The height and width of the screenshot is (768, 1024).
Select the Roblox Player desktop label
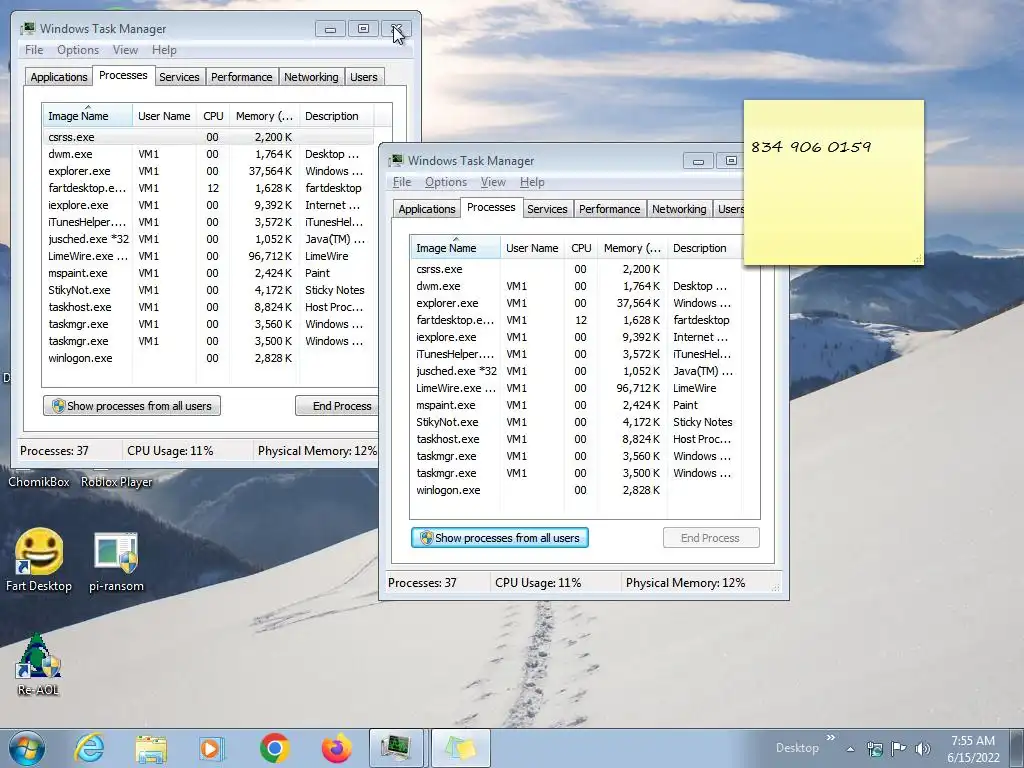coord(116,482)
